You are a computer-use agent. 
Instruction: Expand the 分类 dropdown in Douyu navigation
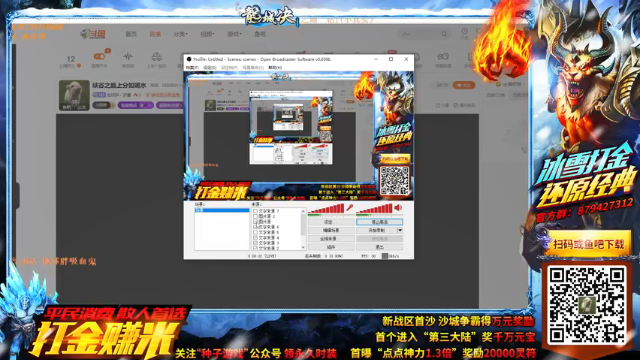point(180,34)
